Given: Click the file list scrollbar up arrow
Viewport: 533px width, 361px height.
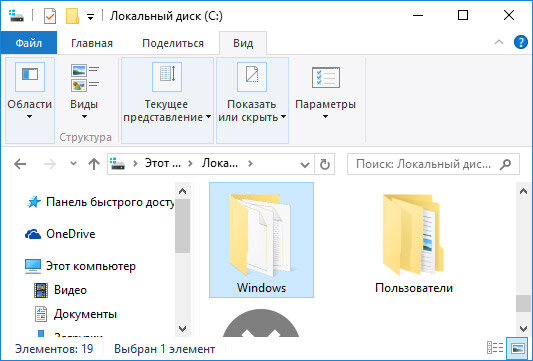Looking at the screenshot, I should (523, 191).
